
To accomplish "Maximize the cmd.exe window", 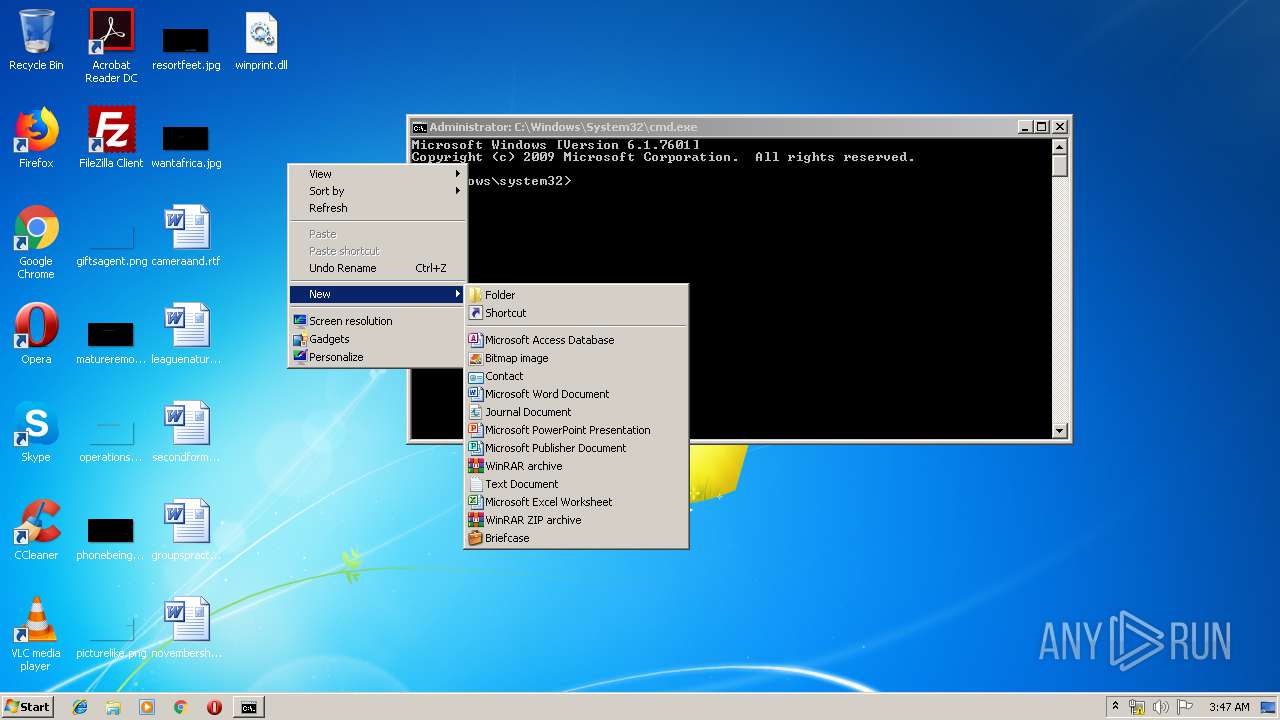I will click(1042, 127).
